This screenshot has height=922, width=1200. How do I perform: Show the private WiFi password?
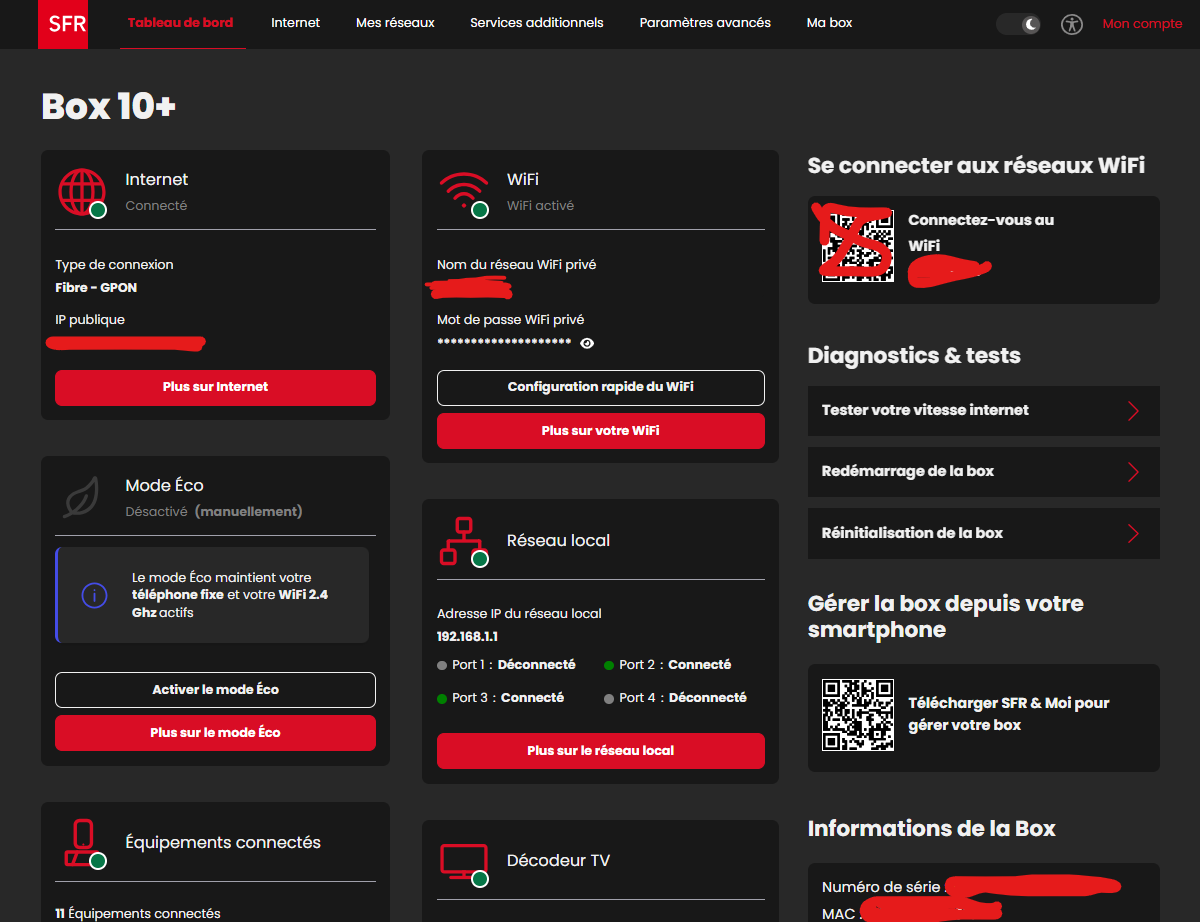[x=587, y=343]
